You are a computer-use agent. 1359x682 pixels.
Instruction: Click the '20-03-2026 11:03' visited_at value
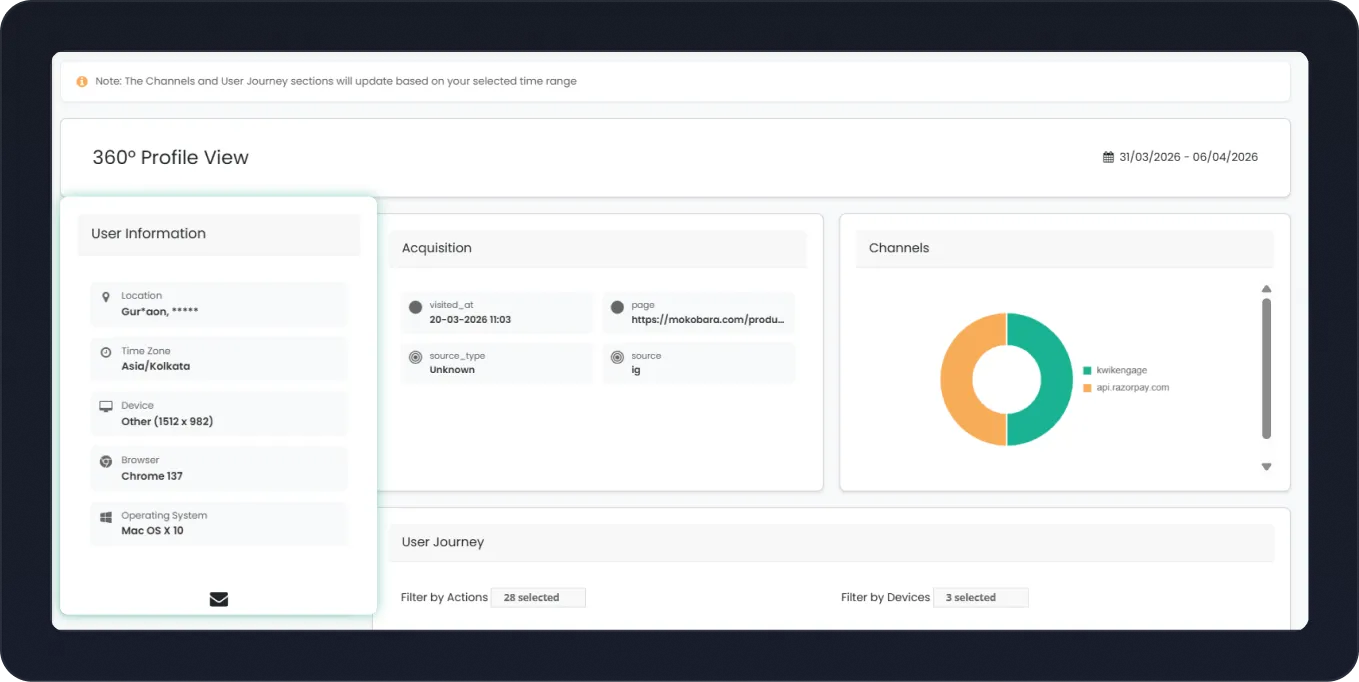click(471, 320)
